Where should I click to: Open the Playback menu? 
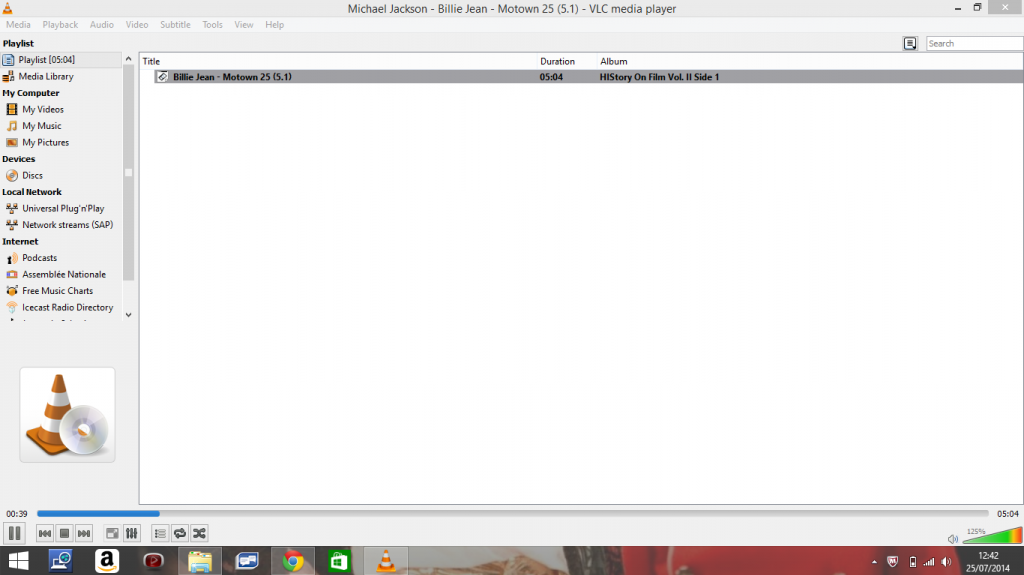60,24
